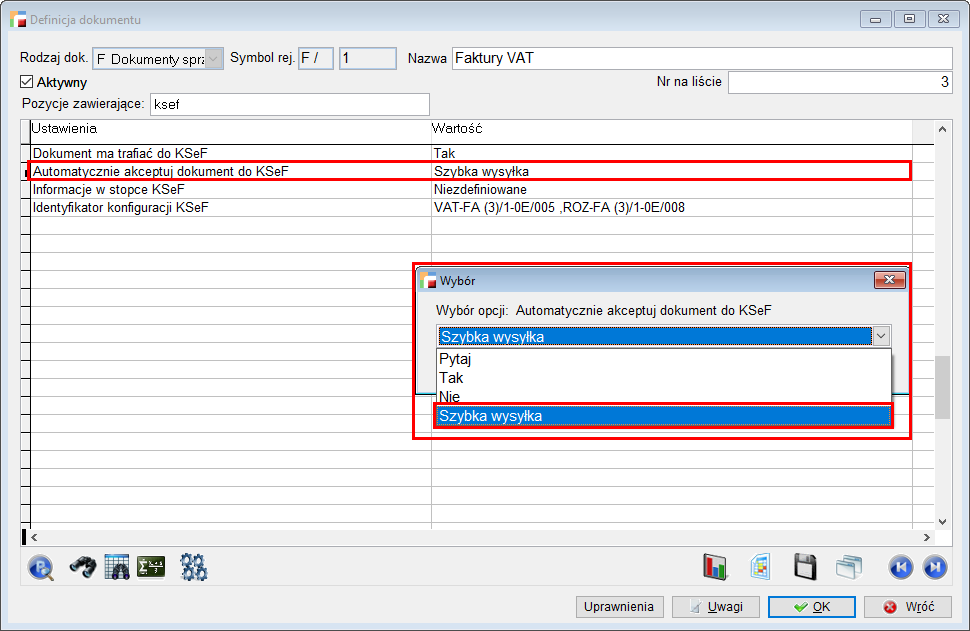Open the Wybór opcji combo box arrow
This screenshot has width=970, height=631.
(880, 337)
